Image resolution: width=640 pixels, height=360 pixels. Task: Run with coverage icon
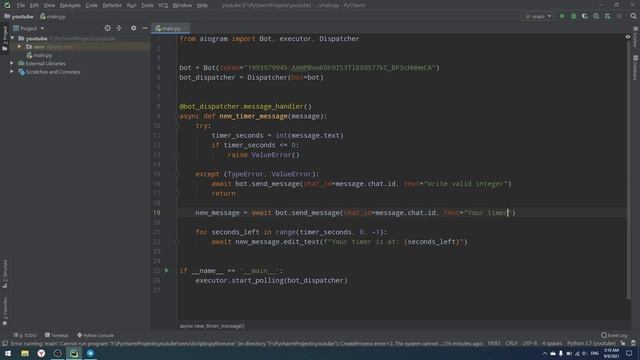(585, 16)
